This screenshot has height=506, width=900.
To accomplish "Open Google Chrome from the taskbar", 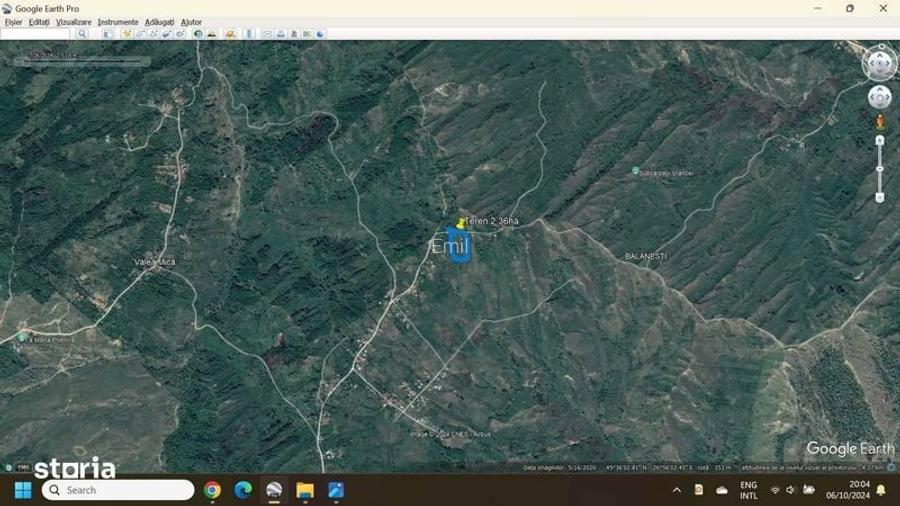I will pos(212,490).
